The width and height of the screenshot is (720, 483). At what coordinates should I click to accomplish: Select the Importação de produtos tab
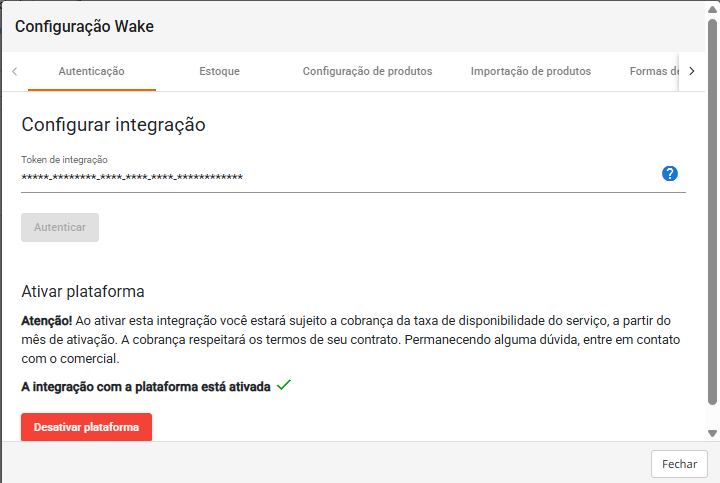(531, 71)
